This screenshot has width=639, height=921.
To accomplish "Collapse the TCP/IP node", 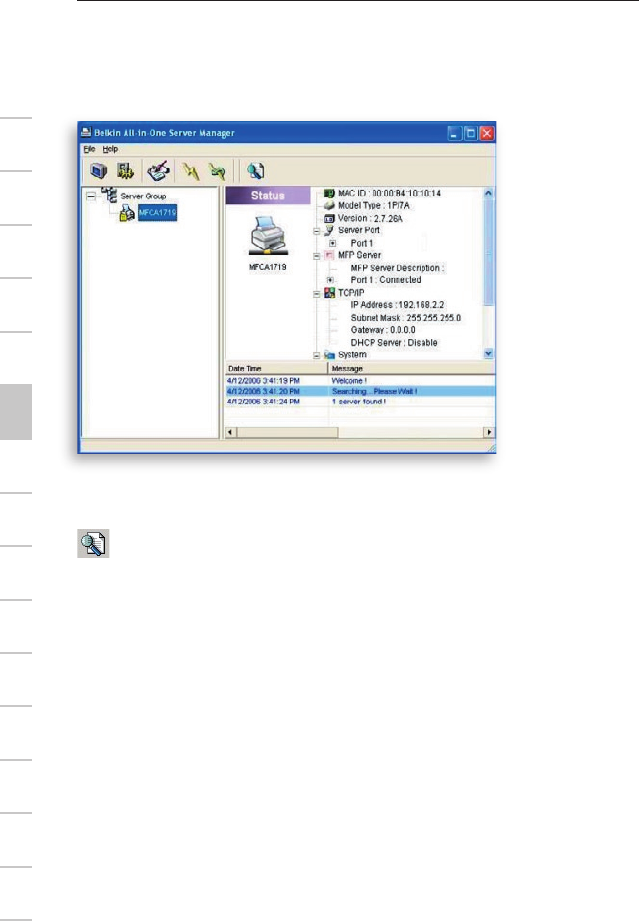I will click(x=317, y=294).
